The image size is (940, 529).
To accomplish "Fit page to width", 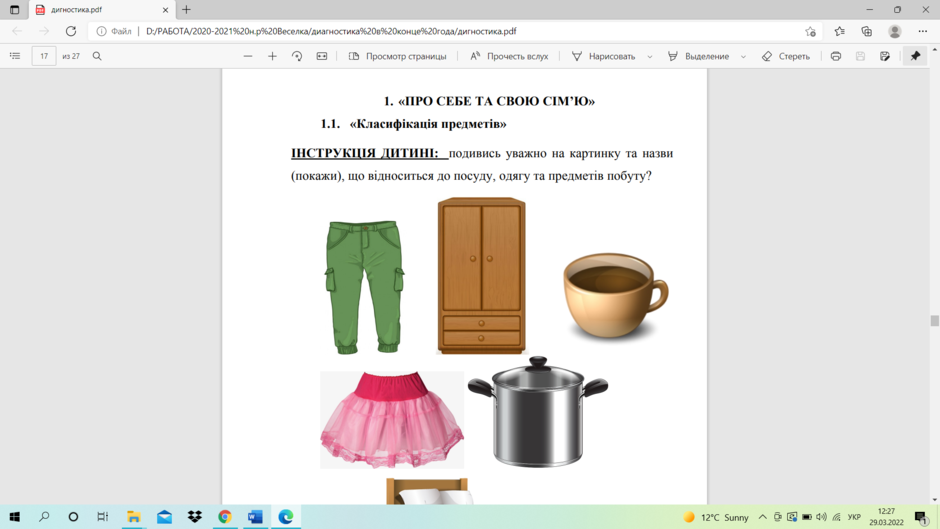I will (x=322, y=56).
